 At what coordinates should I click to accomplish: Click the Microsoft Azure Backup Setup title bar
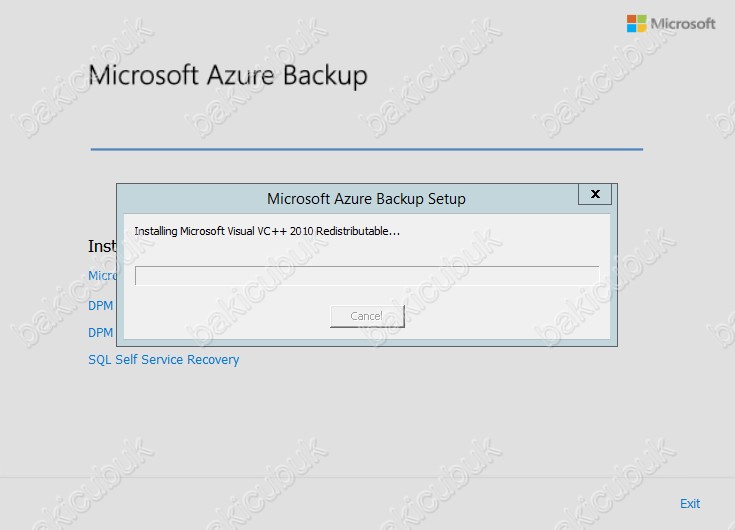tap(347, 199)
